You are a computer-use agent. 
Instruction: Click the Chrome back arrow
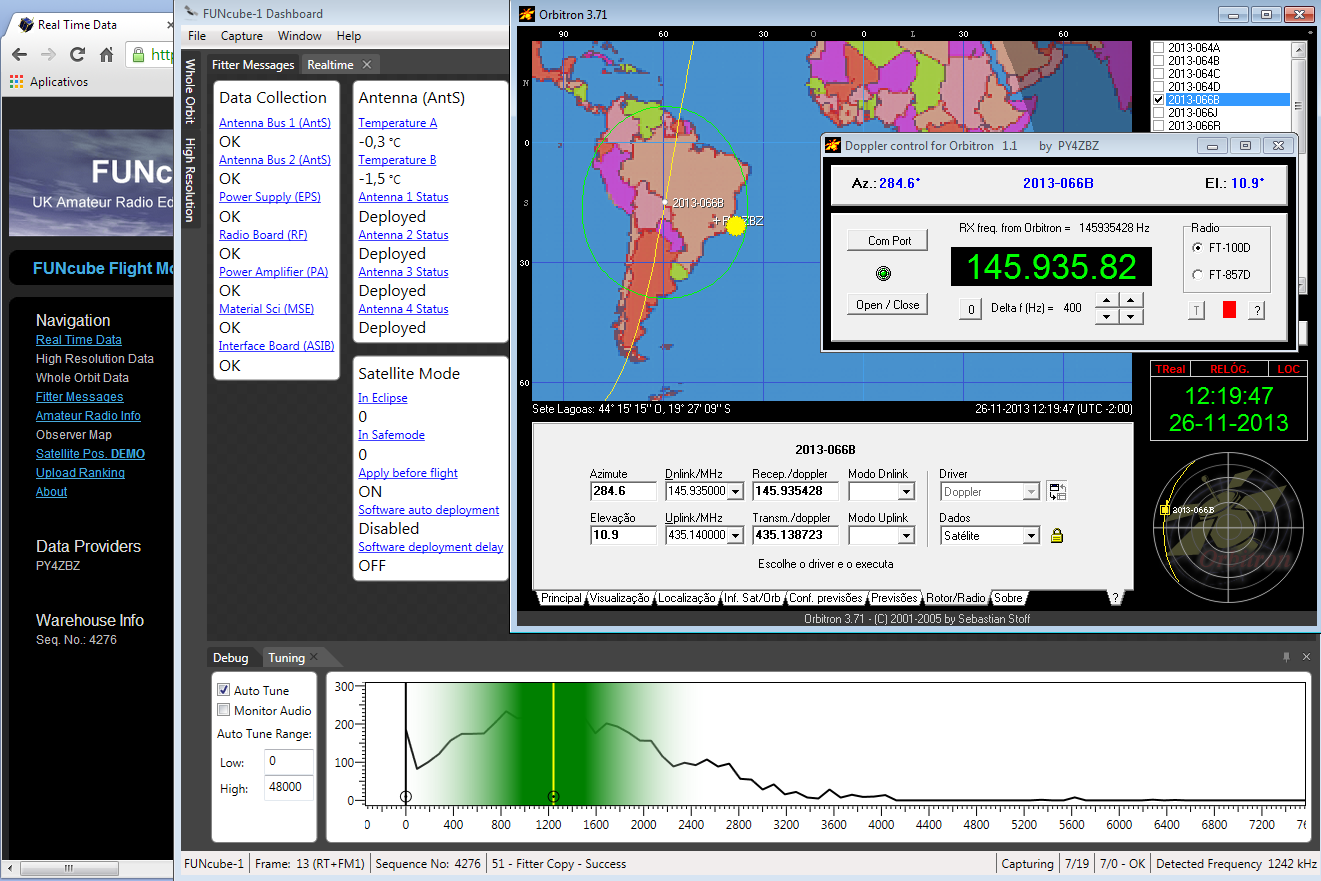[x=19, y=54]
